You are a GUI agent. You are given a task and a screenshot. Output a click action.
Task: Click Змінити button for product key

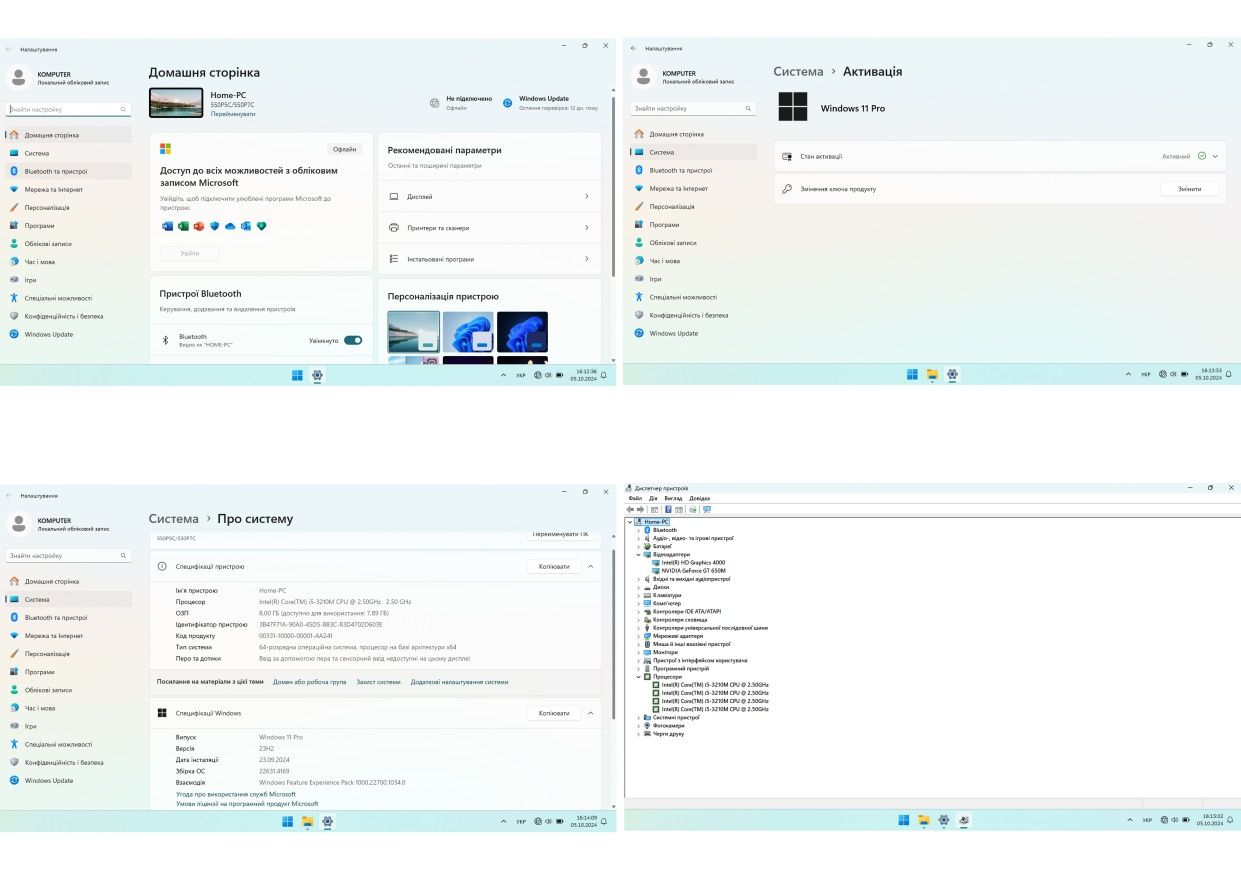pos(1189,188)
